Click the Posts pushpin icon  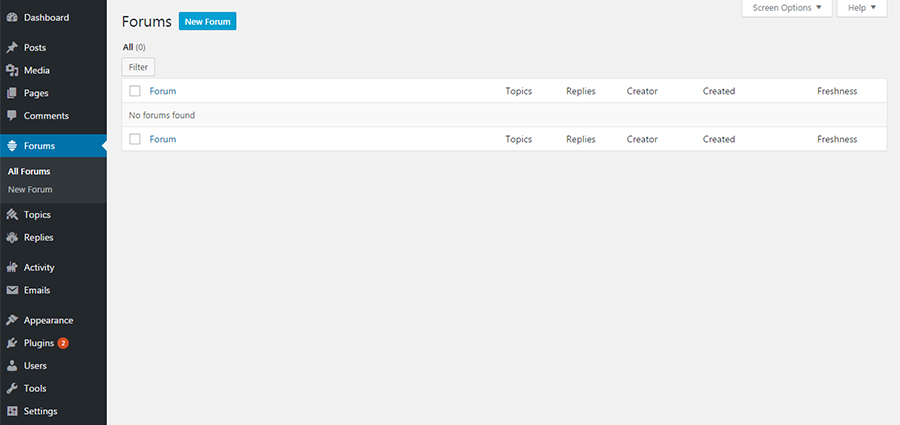pos(12,48)
